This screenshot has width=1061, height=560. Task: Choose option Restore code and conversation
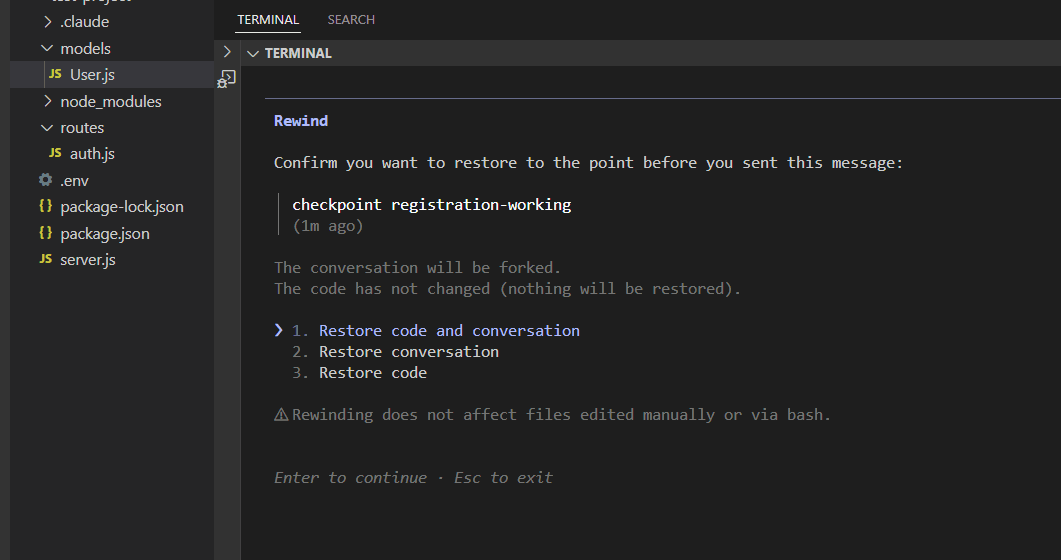tap(449, 331)
